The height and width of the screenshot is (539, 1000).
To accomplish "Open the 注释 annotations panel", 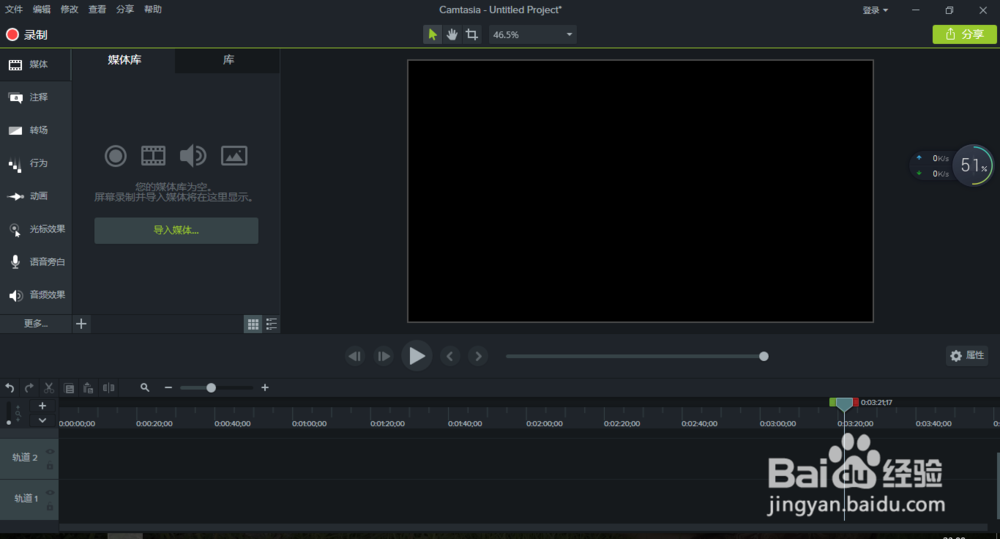I will click(x=35, y=97).
